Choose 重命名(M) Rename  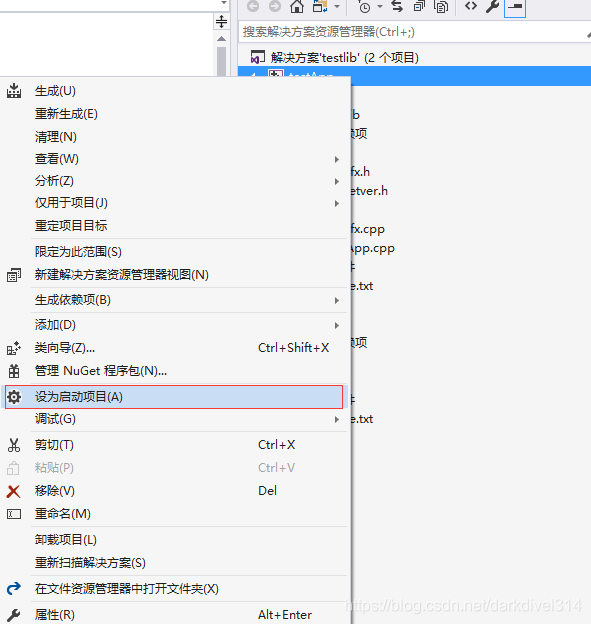tap(175, 514)
